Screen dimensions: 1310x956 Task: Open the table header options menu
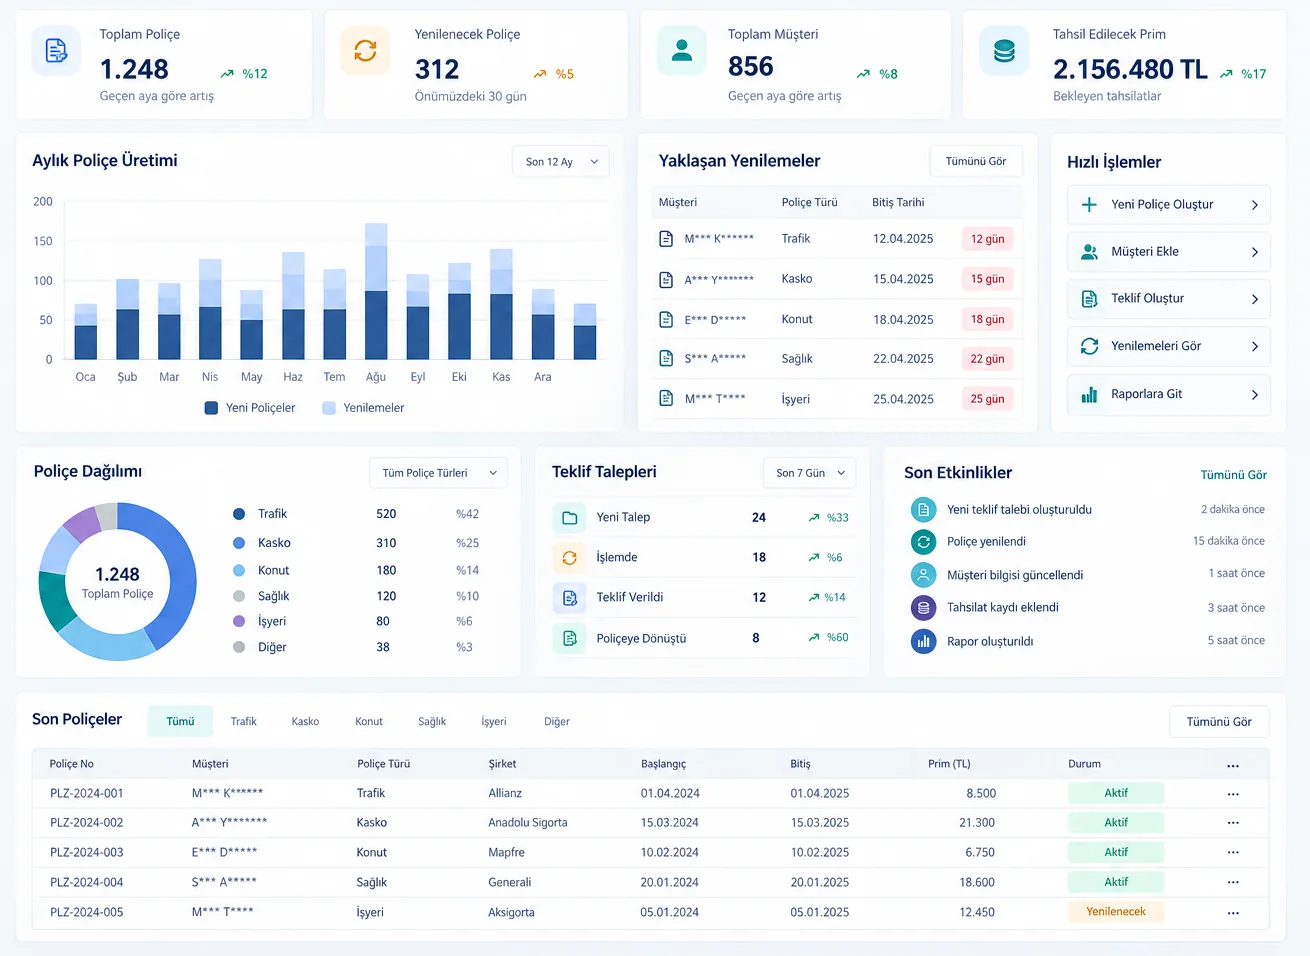[1233, 765]
